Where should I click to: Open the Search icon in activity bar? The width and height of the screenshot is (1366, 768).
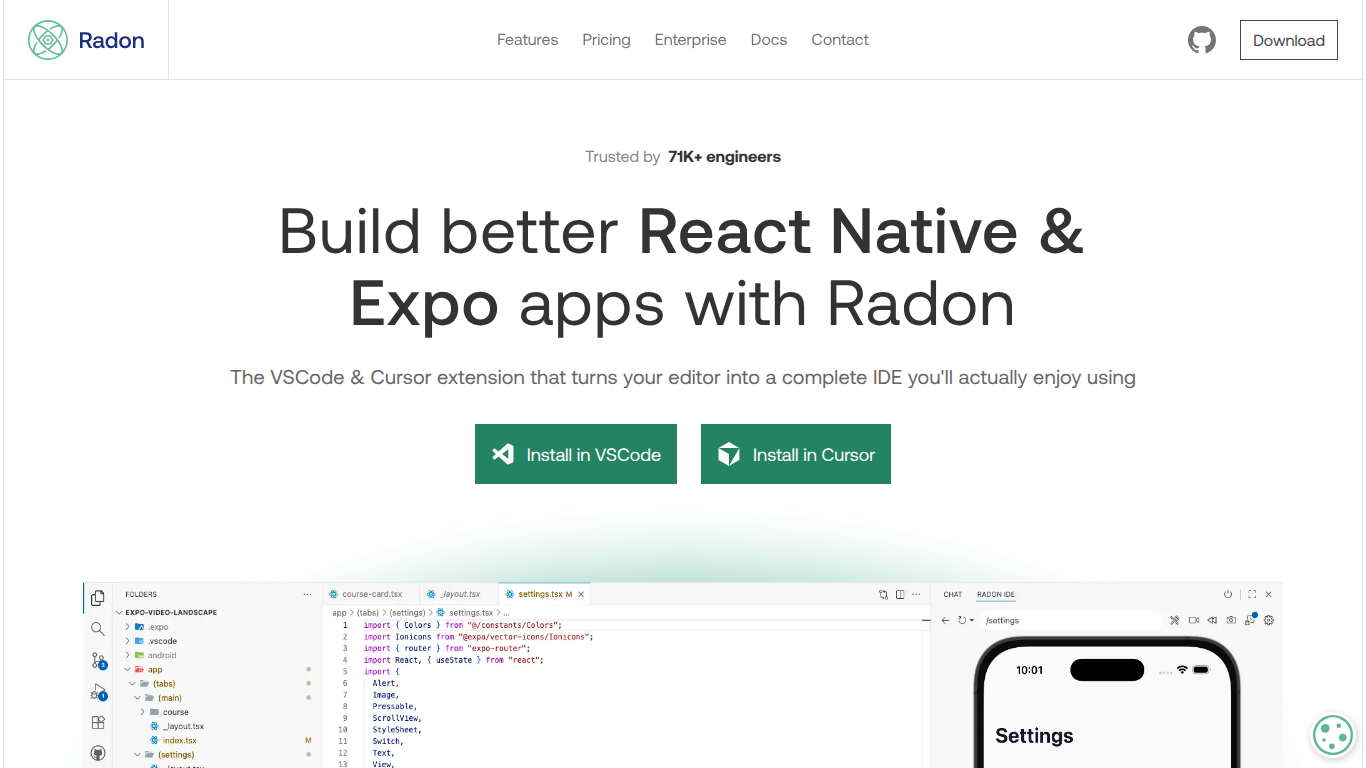coord(98,629)
